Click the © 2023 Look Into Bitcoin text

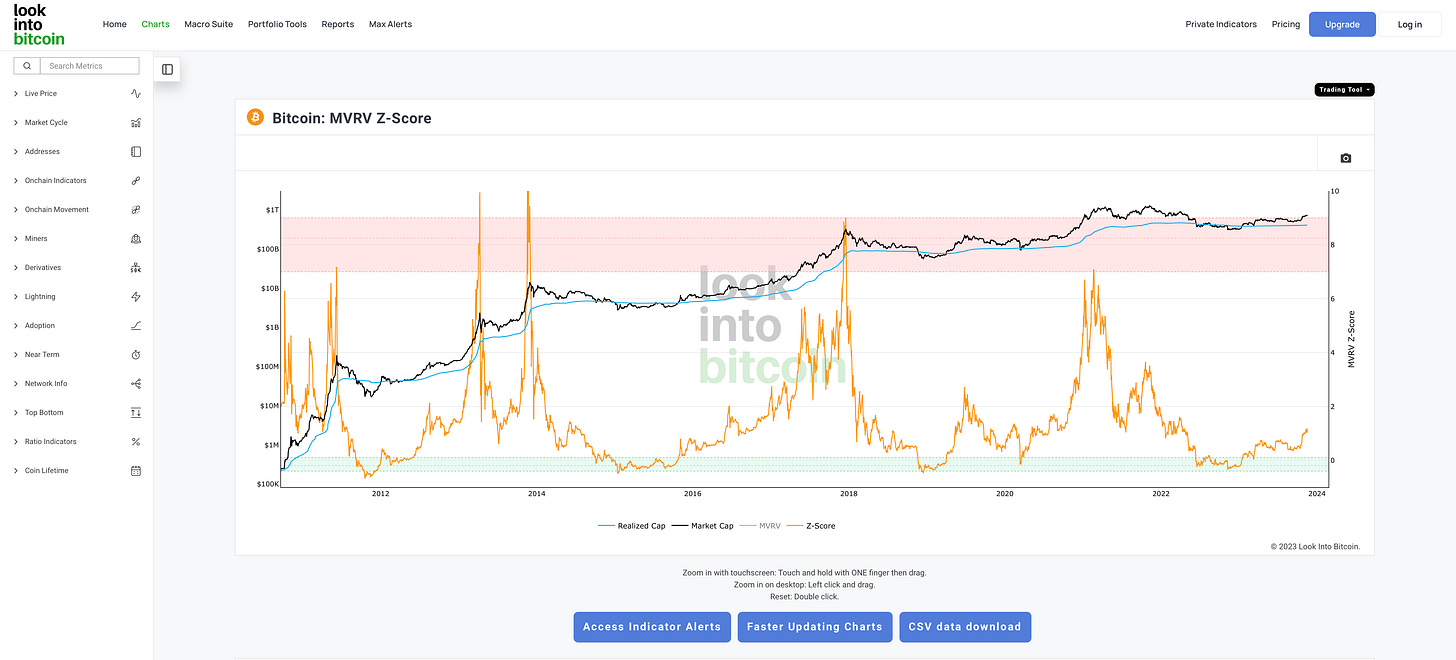pos(1315,546)
